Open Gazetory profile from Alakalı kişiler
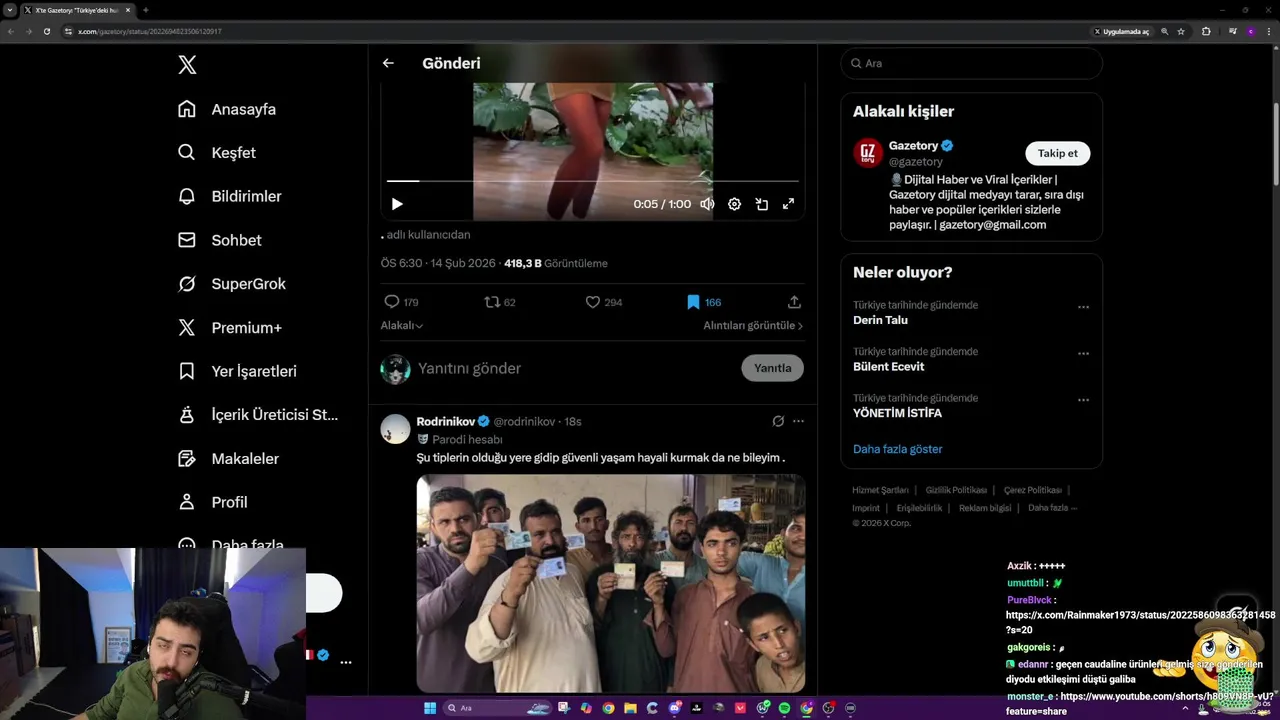 click(x=913, y=146)
